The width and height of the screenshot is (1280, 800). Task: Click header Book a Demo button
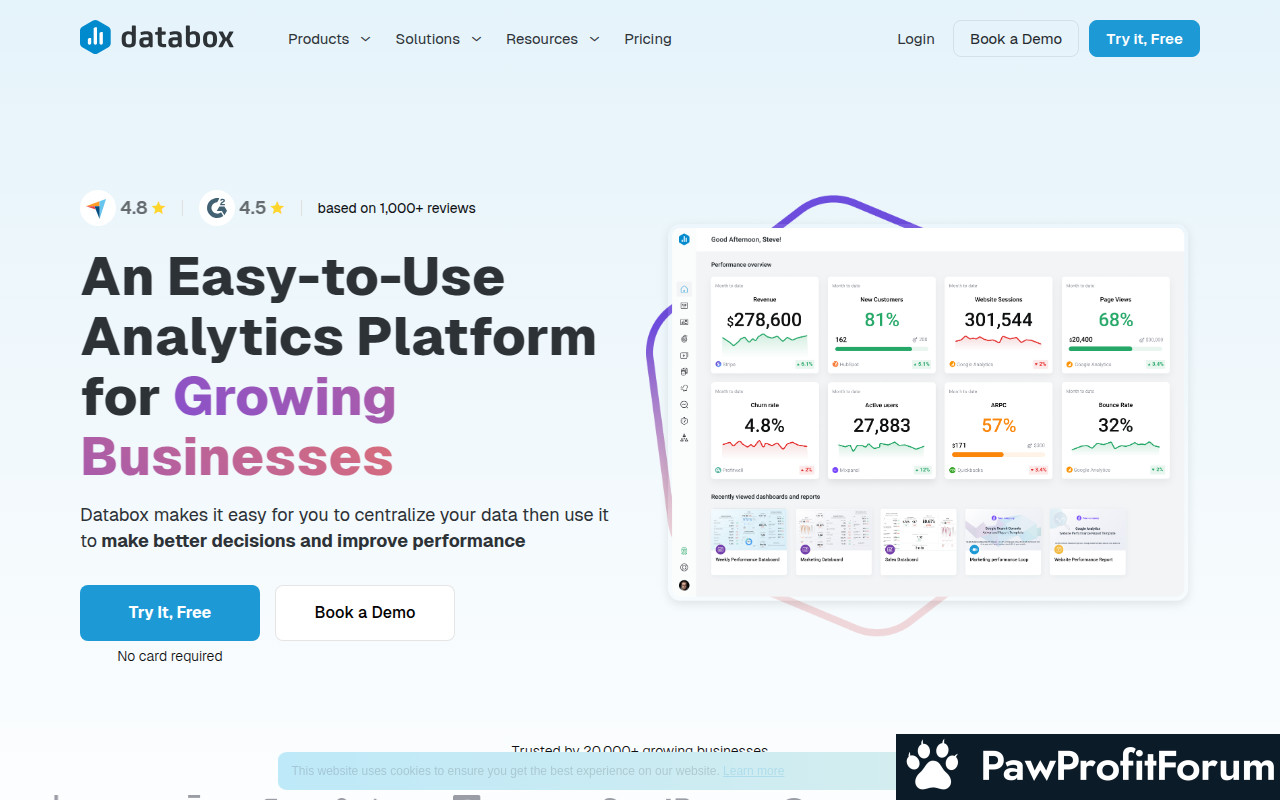pos(1015,39)
